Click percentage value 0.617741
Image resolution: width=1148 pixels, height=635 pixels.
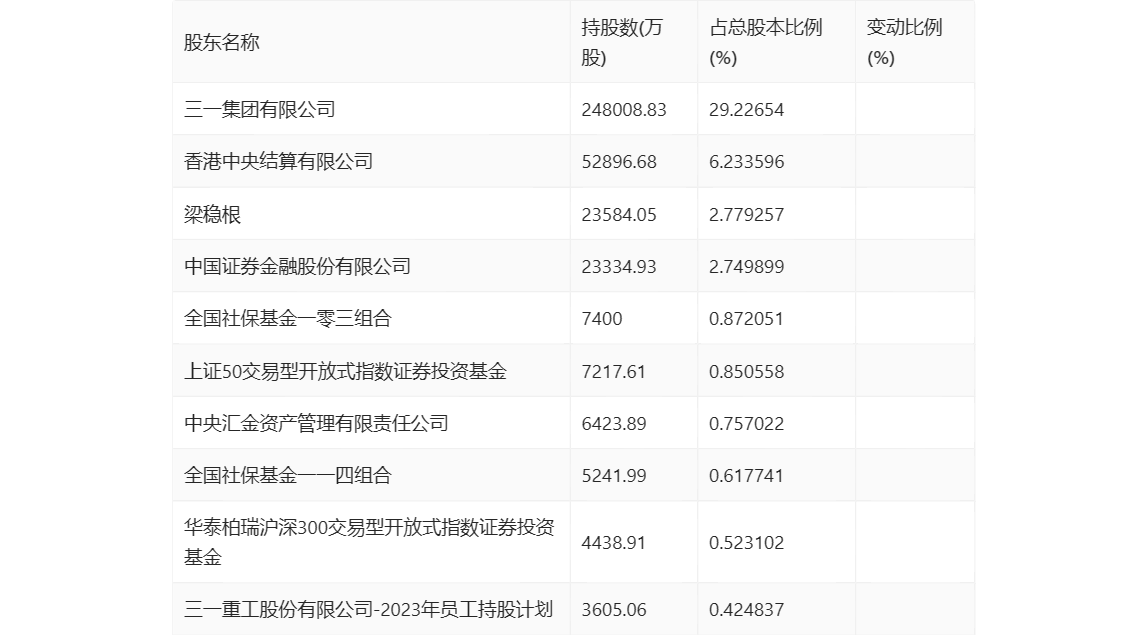[746, 475]
